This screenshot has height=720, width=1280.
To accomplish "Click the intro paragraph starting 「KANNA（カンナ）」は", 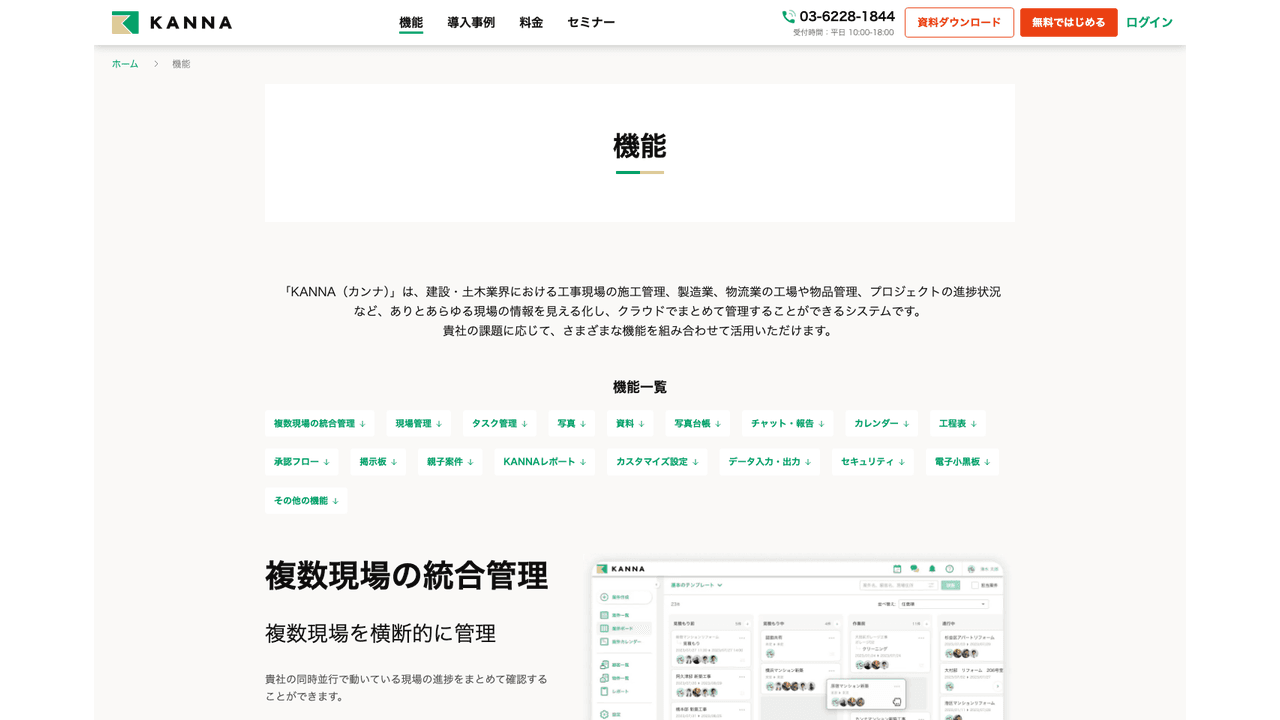I will click(x=640, y=311).
